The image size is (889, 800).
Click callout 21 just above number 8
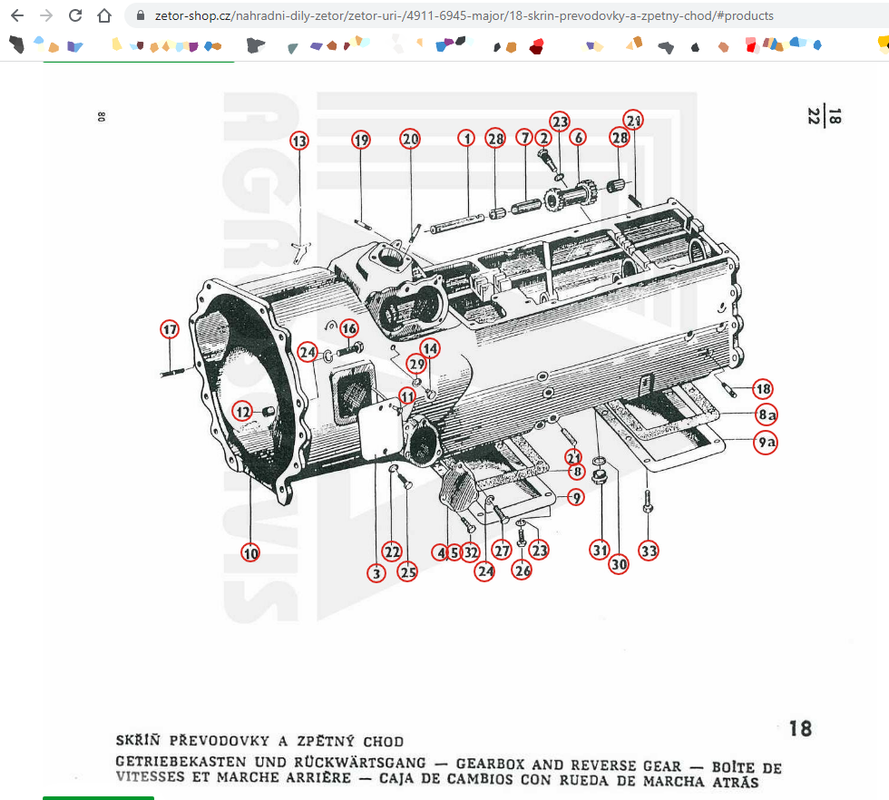573,457
